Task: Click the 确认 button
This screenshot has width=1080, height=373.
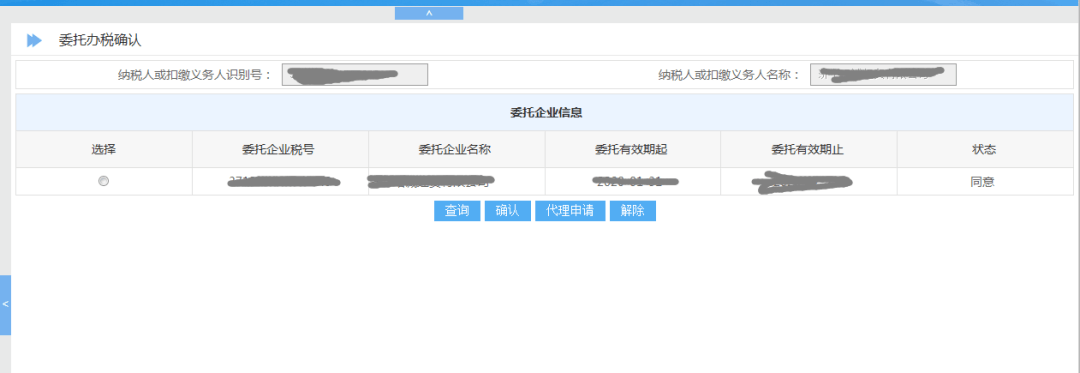Action: [508, 211]
